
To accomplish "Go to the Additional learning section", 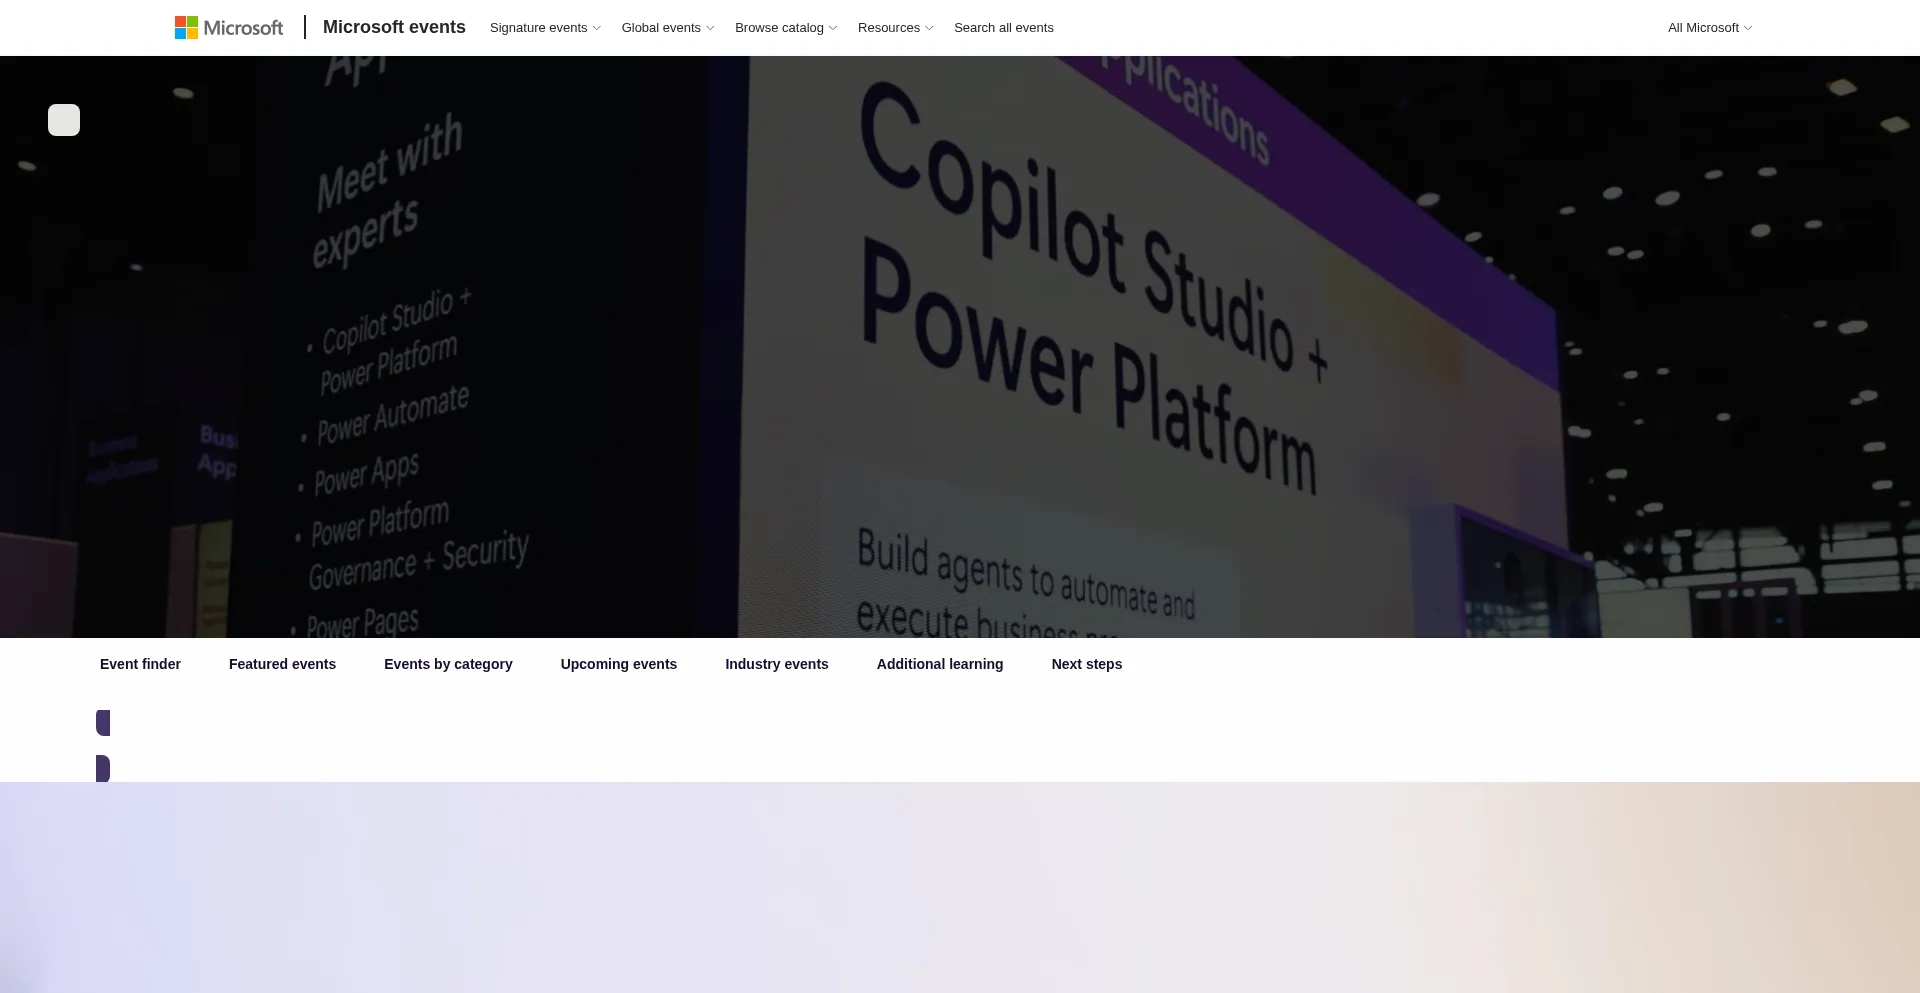I will click(x=940, y=664).
